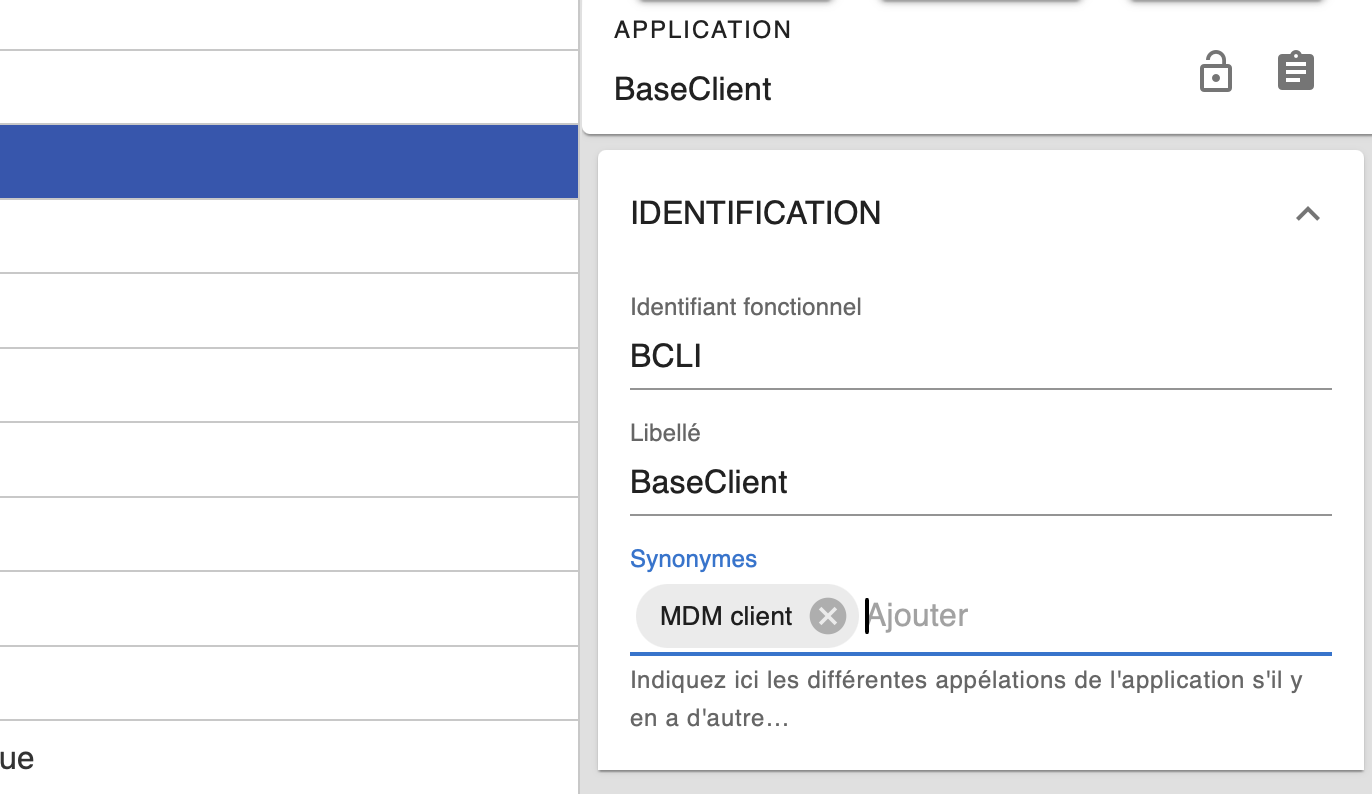
Task: Click the Identifiant fonctionnel field containing BCLI
Action: (980, 356)
